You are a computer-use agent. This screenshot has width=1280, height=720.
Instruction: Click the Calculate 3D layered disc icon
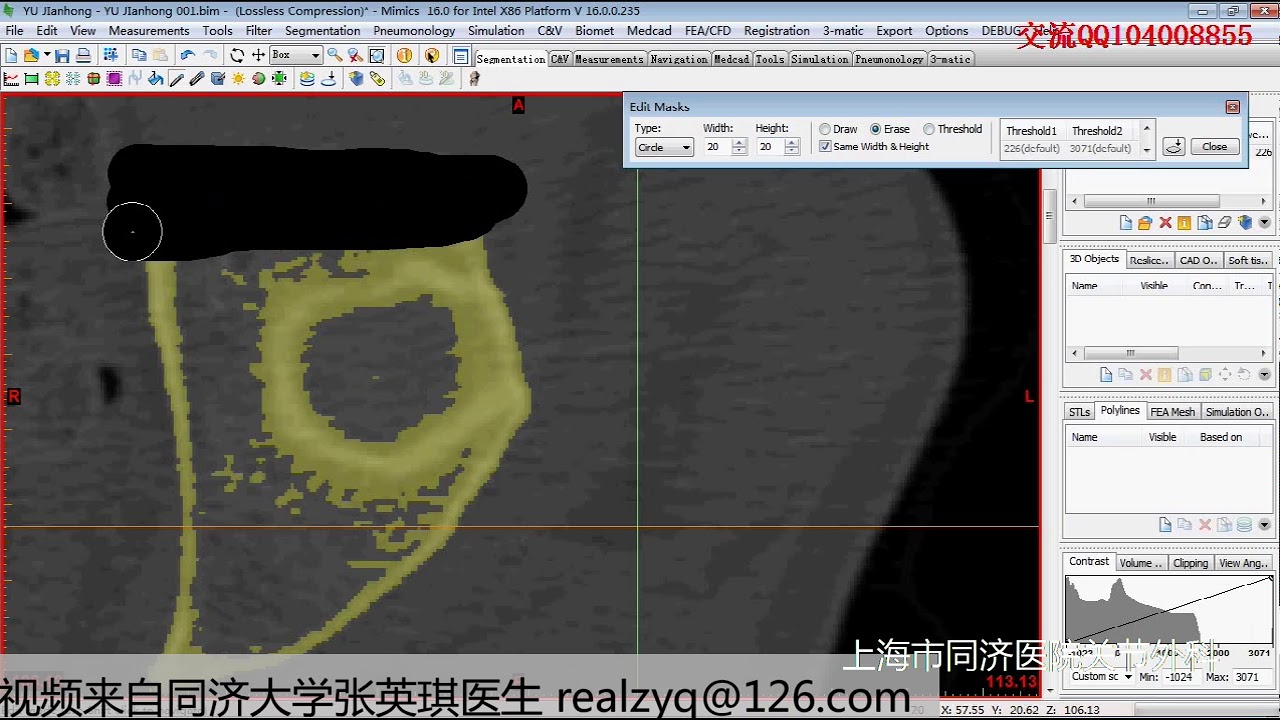pyautogui.click(x=307, y=79)
